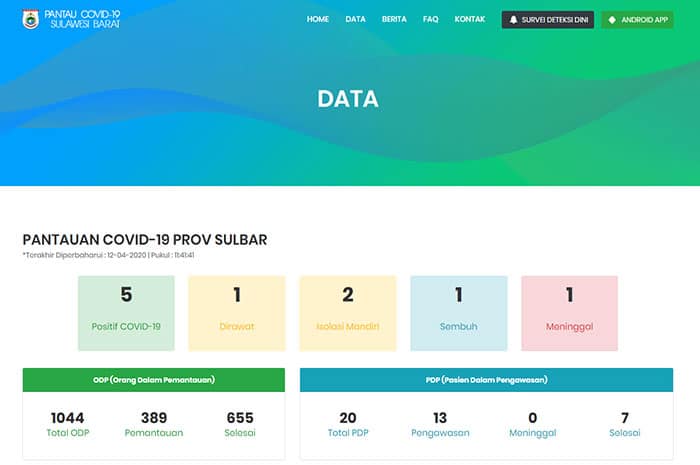
Task: Select the FAQ navigation item
Action: coord(430,19)
